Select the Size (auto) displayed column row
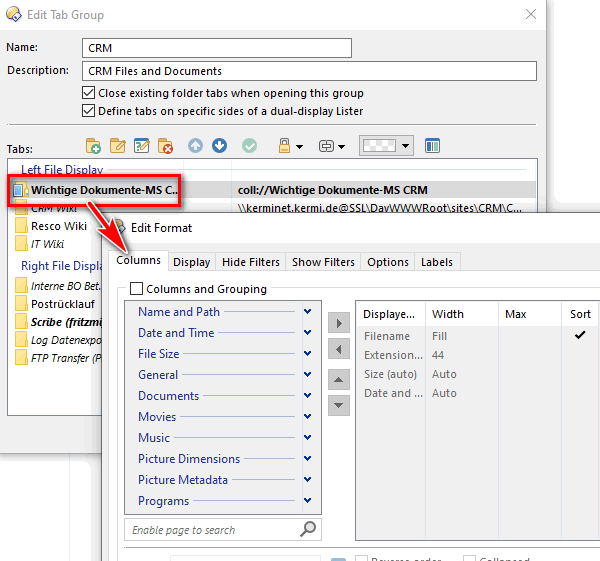The width and height of the screenshot is (600, 561). (478, 374)
